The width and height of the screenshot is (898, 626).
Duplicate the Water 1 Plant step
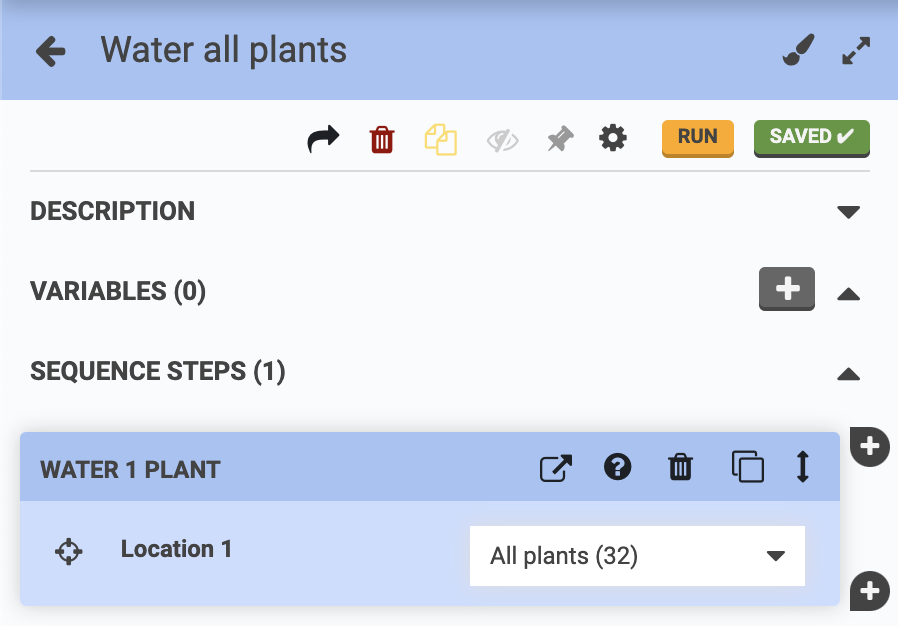click(x=747, y=467)
